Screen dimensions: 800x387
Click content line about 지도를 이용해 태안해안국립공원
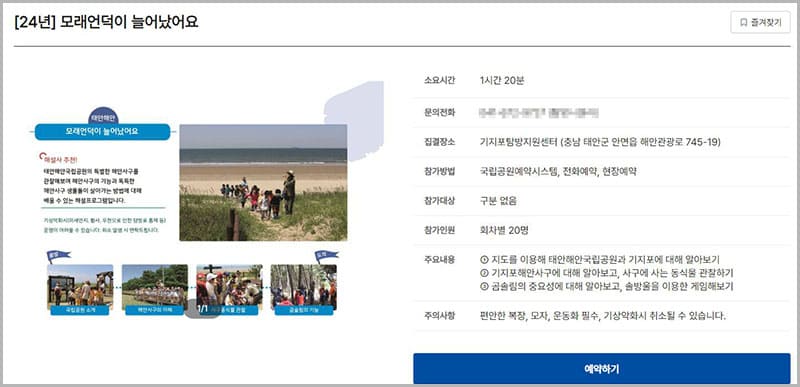pyautogui.click(x=600, y=260)
